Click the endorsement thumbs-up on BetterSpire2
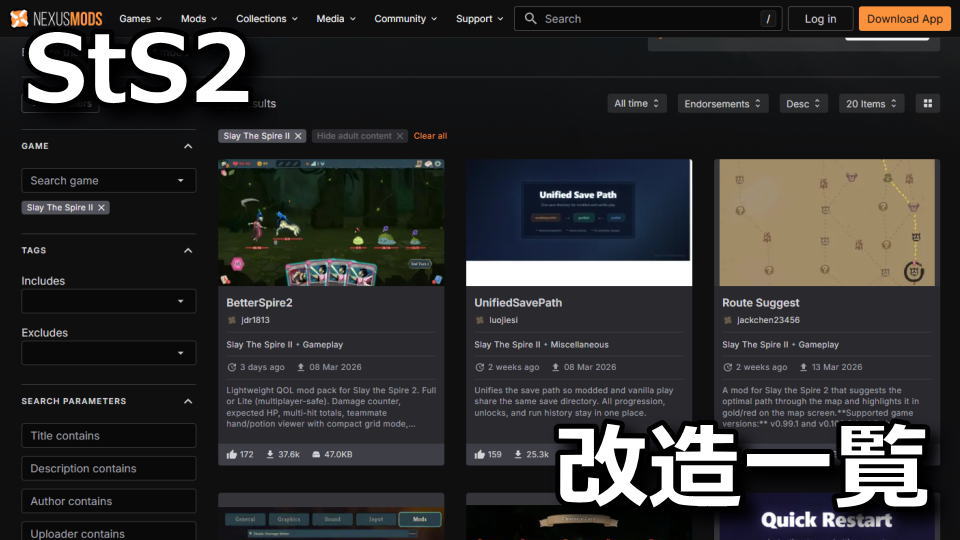The width and height of the screenshot is (960, 540). [232, 454]
